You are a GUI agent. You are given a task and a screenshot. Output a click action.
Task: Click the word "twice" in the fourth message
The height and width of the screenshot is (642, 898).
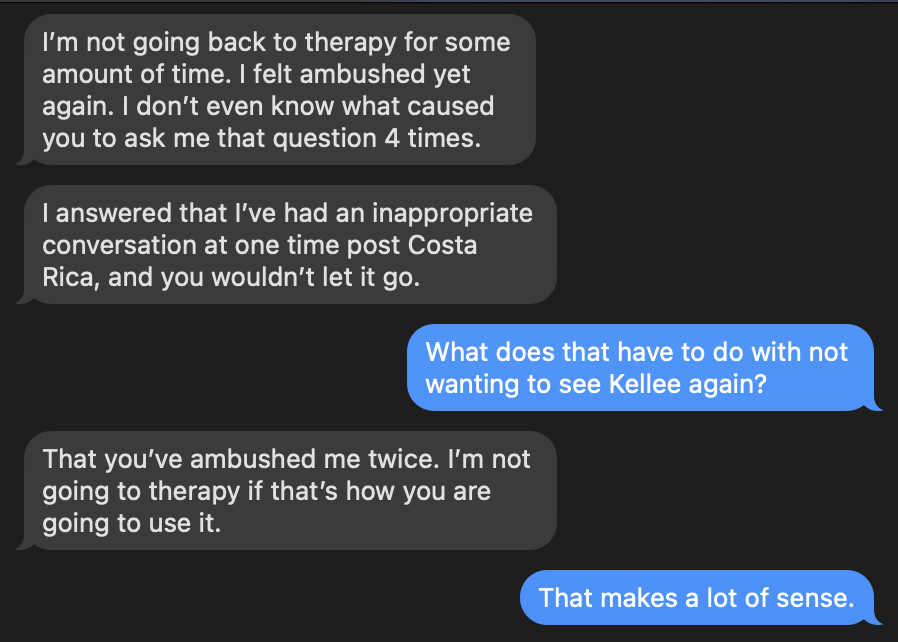click(x=399, y=460)
